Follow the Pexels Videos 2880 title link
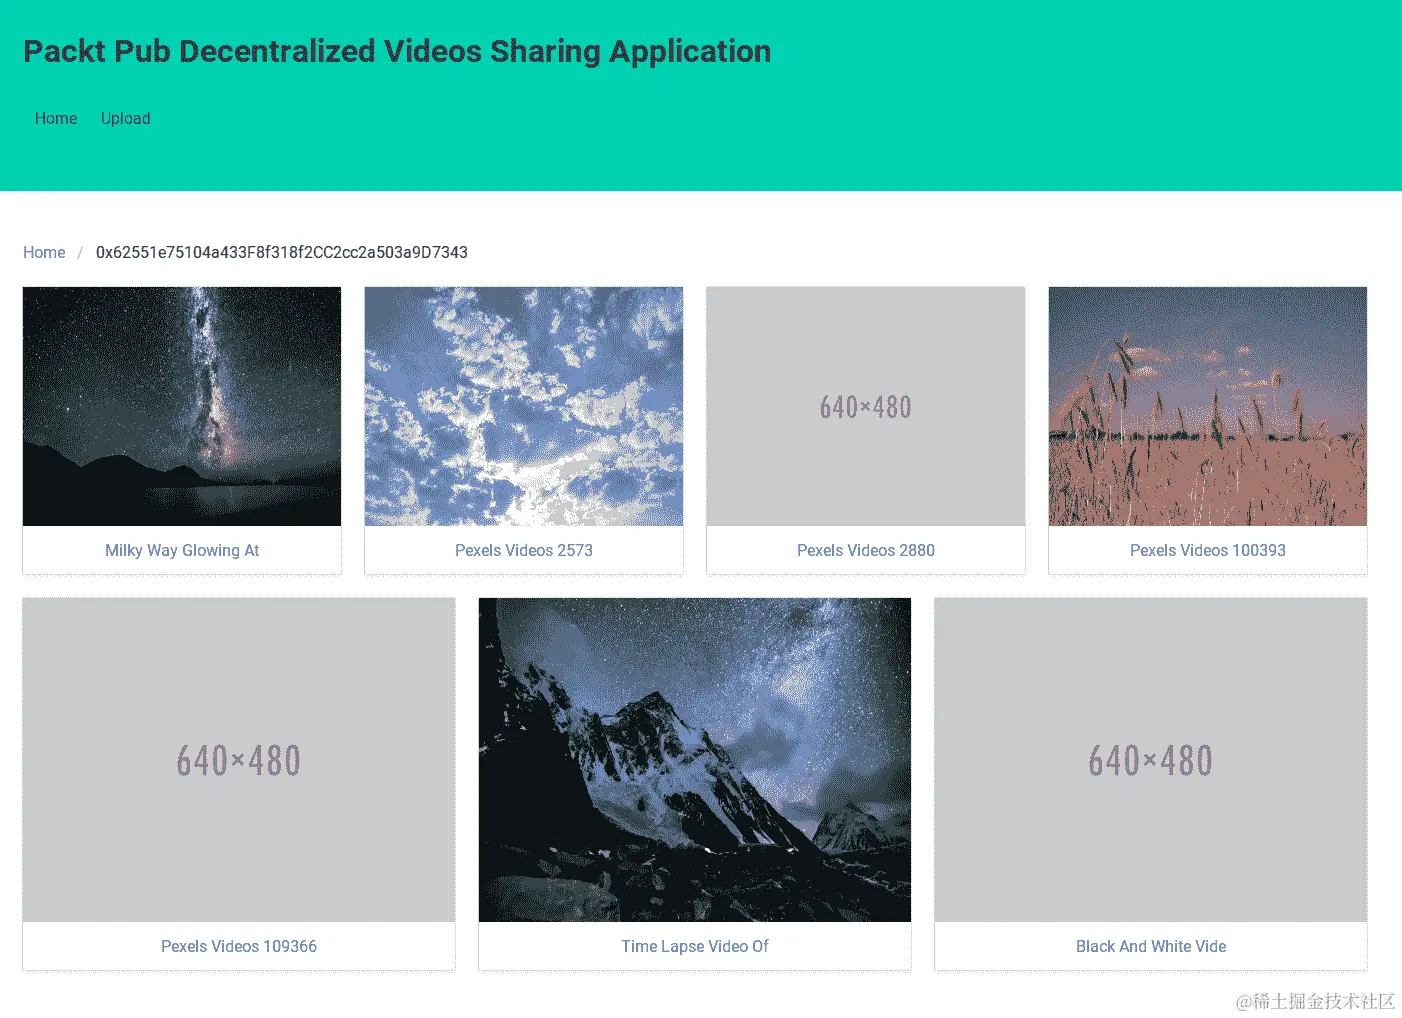 [x=866, y=550]
